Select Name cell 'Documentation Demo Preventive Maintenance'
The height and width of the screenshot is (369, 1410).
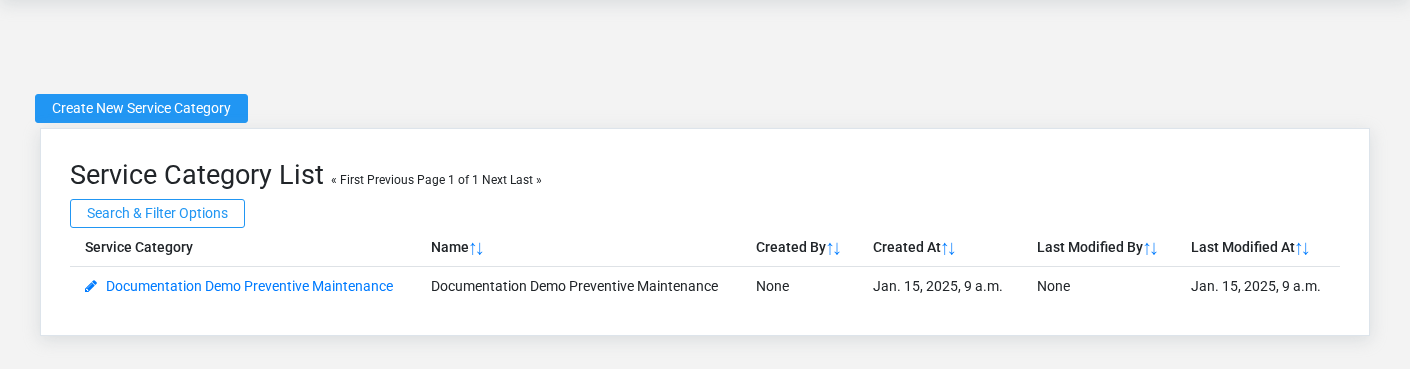click(574, 286)
